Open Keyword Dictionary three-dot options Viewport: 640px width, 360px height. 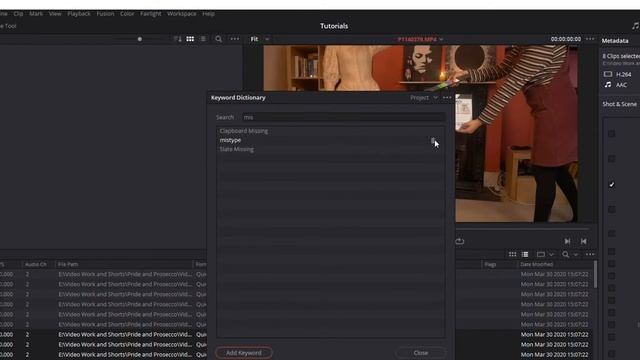tap(447, 98)
